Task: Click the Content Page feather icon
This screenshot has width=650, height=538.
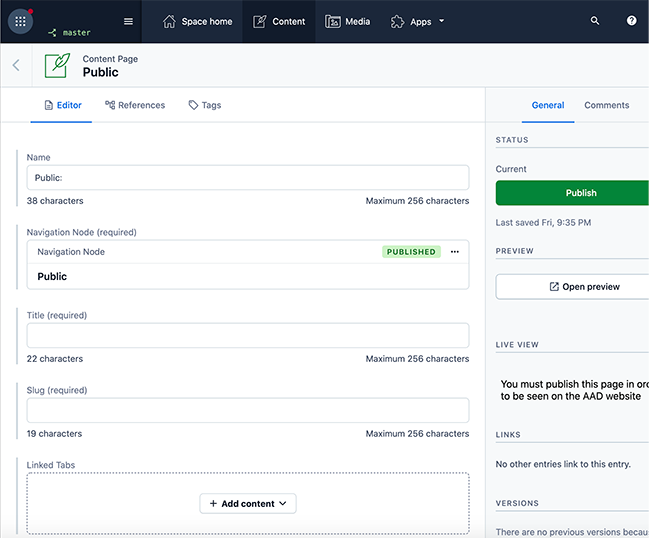Action: 57,65
